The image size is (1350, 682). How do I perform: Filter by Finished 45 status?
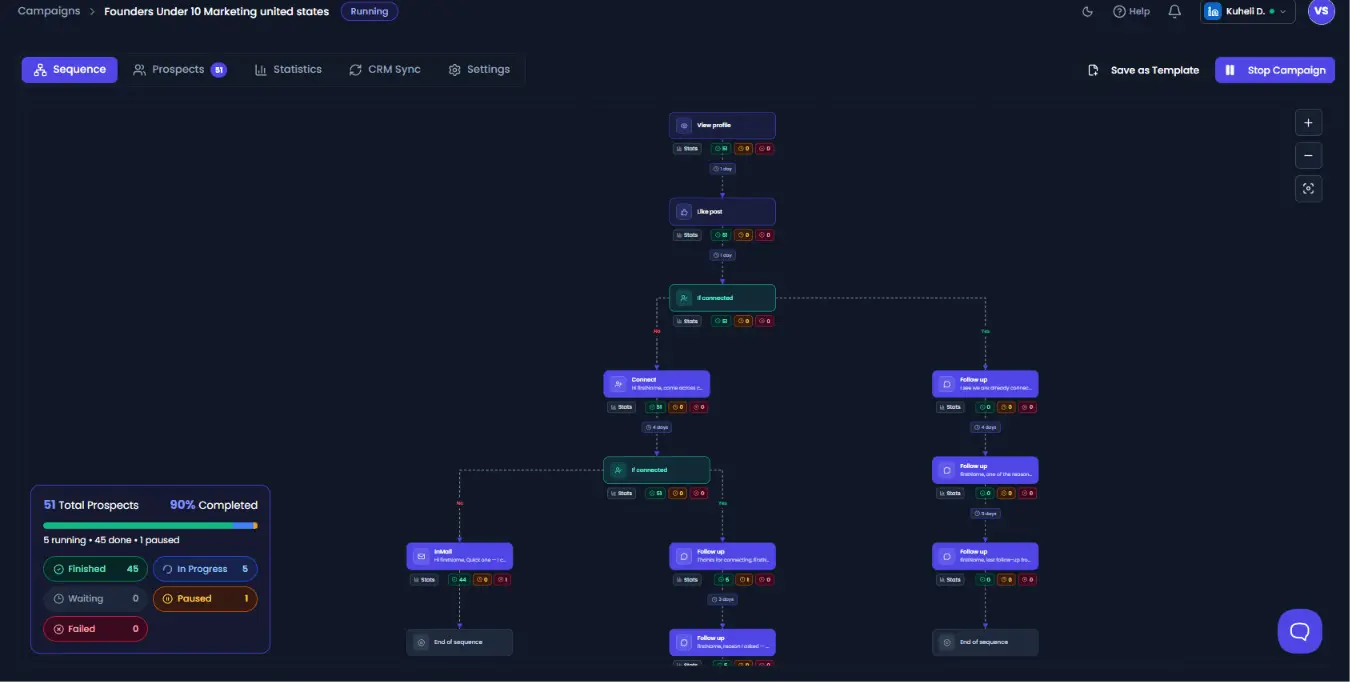(x=96, y=569)
